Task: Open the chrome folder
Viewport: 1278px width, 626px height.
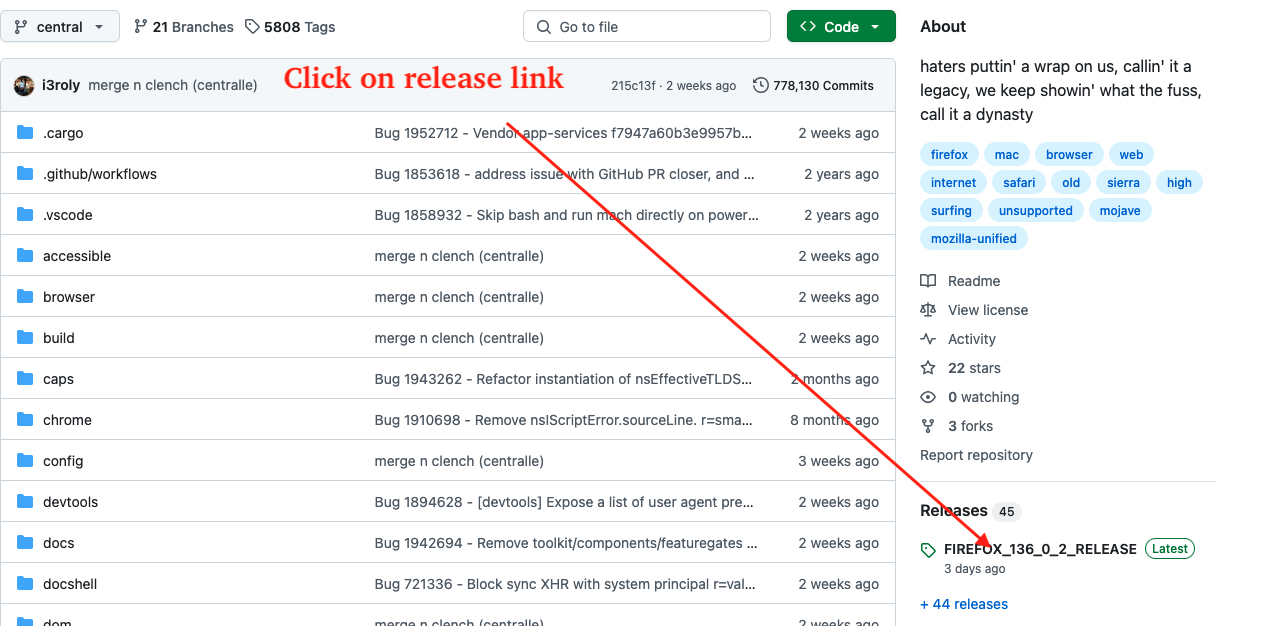Action: coord(67,420)
